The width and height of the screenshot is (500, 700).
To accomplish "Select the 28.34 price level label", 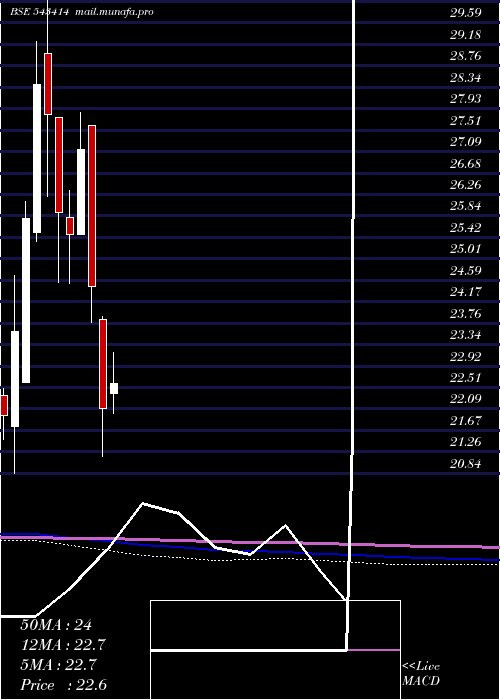I will click(x=466, y=78).
